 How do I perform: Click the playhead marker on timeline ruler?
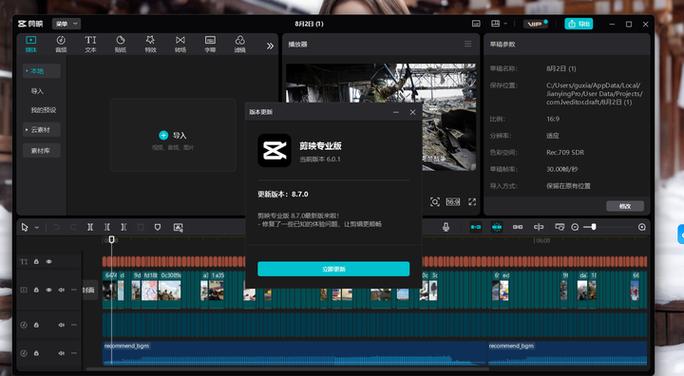(111, 239)
